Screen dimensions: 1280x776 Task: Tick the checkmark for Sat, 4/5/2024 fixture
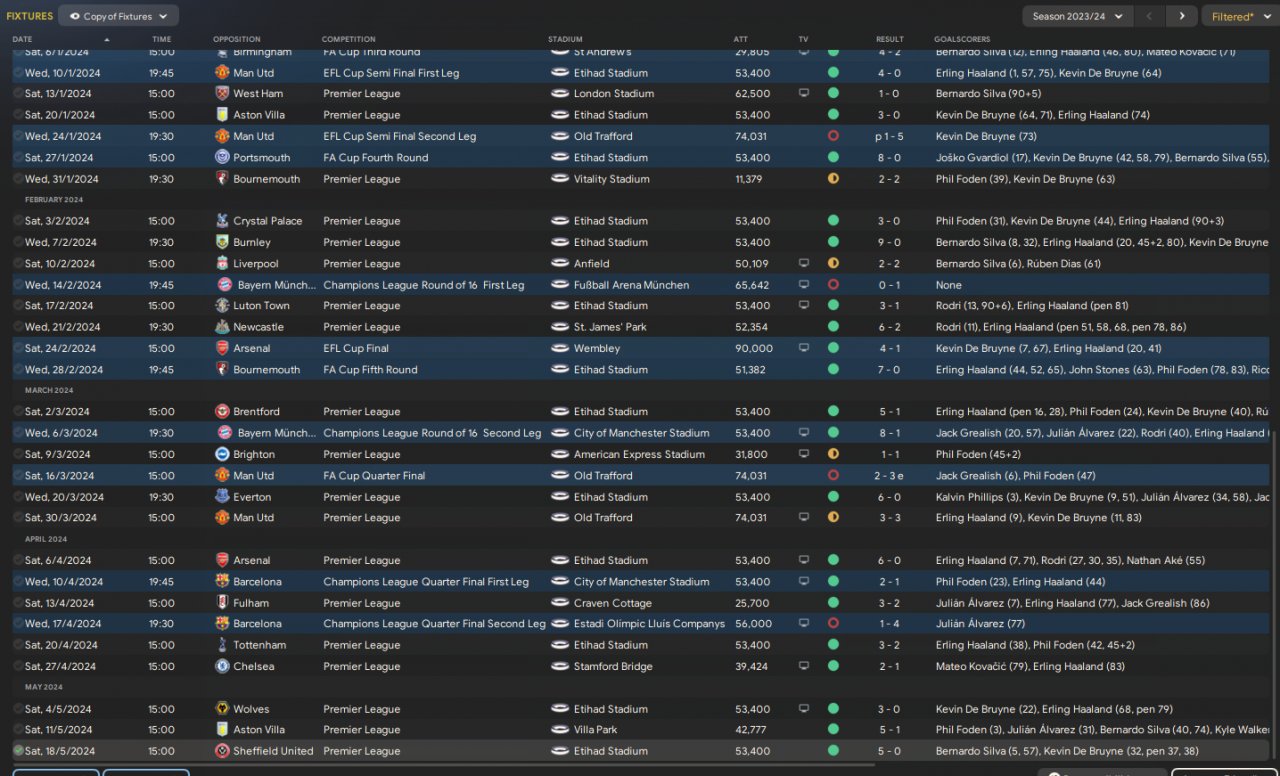18,709
